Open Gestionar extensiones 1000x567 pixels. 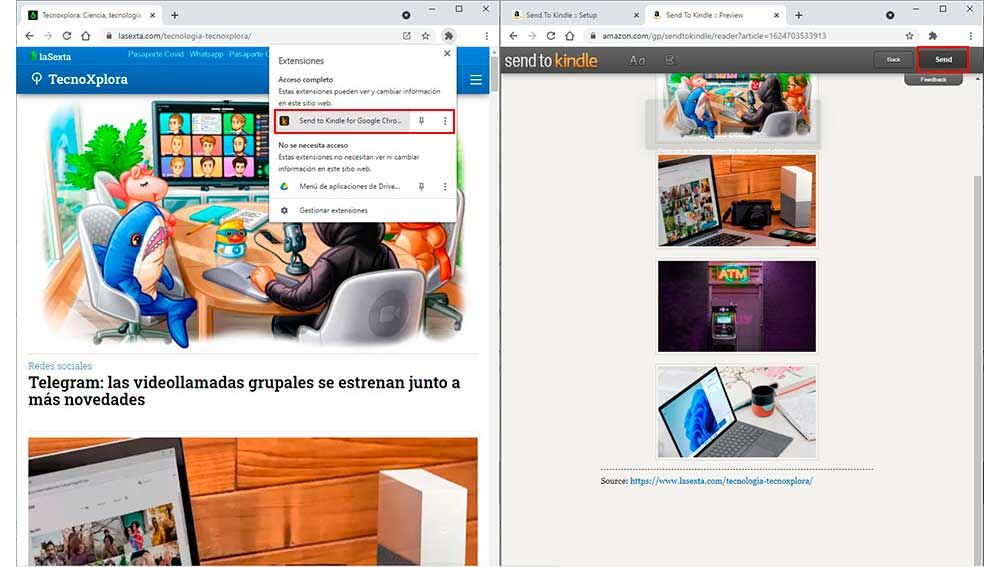click(x=333, y=210)
